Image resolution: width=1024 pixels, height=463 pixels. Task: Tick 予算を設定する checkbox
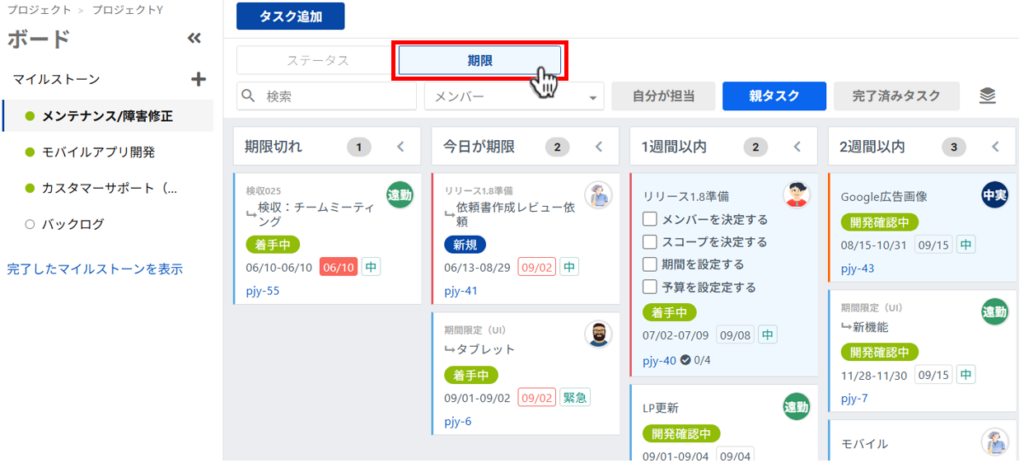(x=650, y=287)
